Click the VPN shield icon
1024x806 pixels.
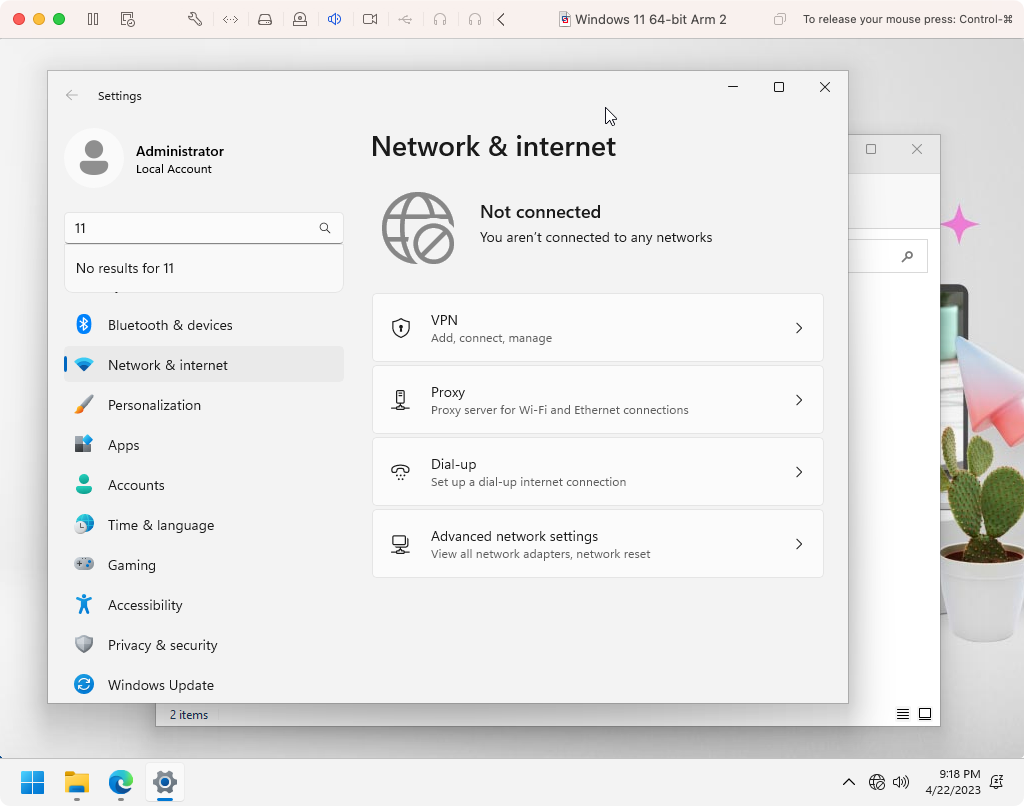[x=400, y=328]
